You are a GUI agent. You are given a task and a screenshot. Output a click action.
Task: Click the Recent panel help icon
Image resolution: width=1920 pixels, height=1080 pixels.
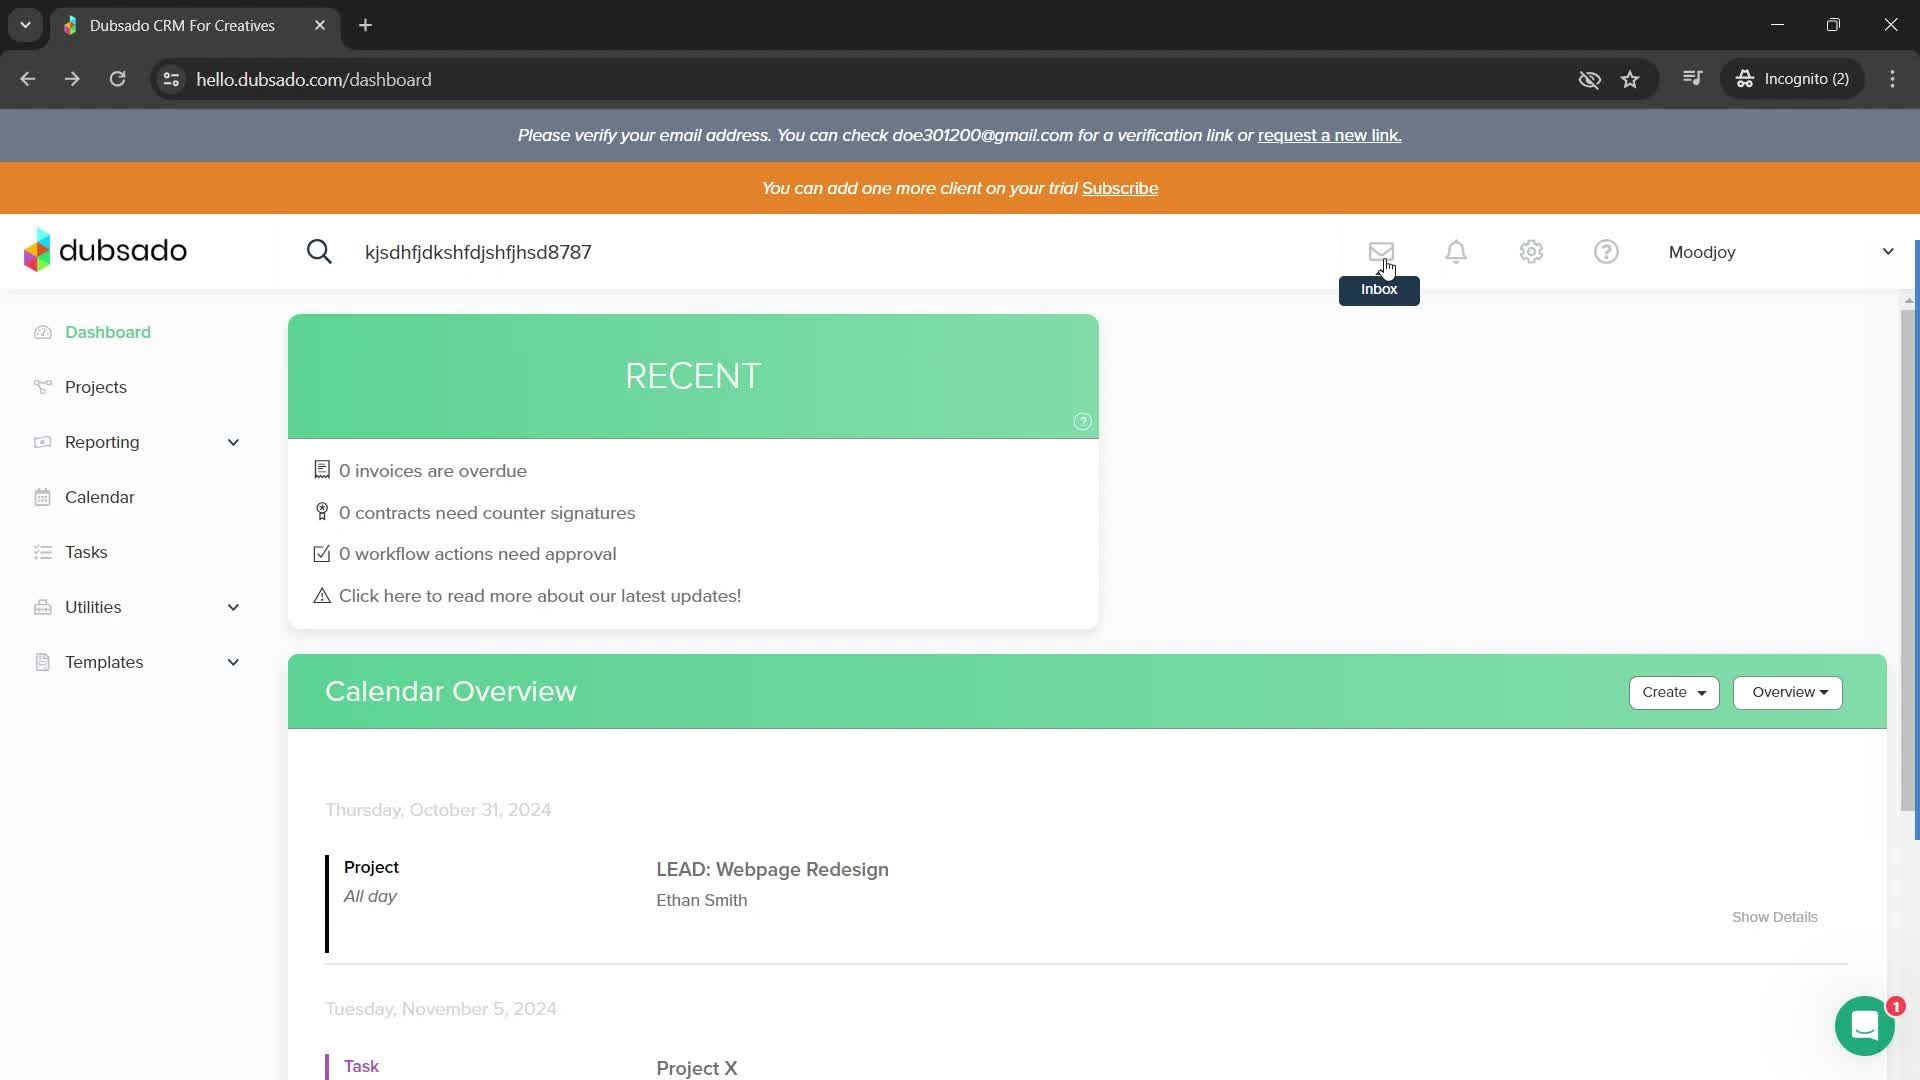tap(1082, 422)
